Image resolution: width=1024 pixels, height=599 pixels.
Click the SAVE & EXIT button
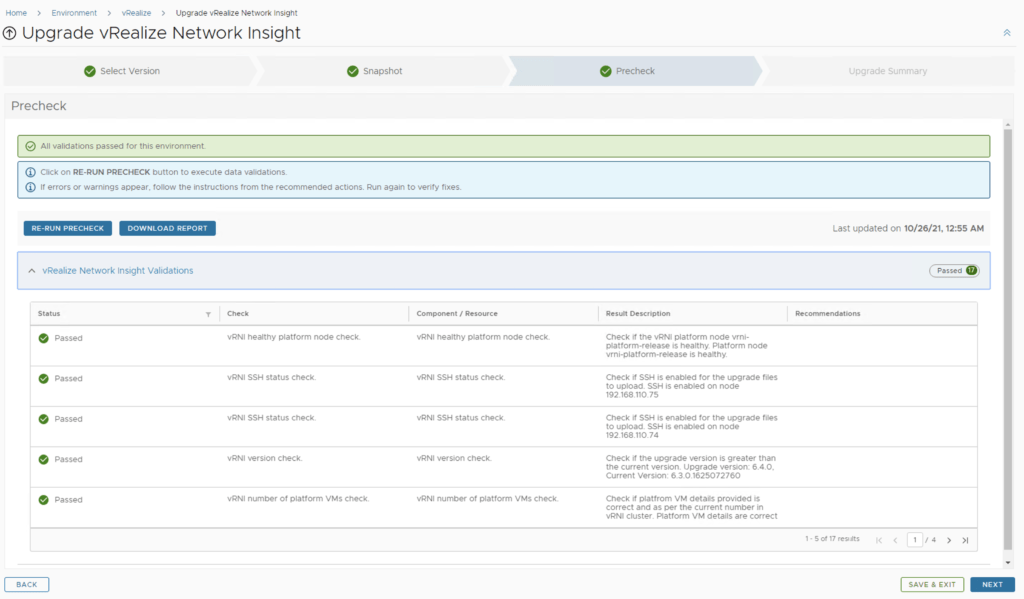point(932,584)
